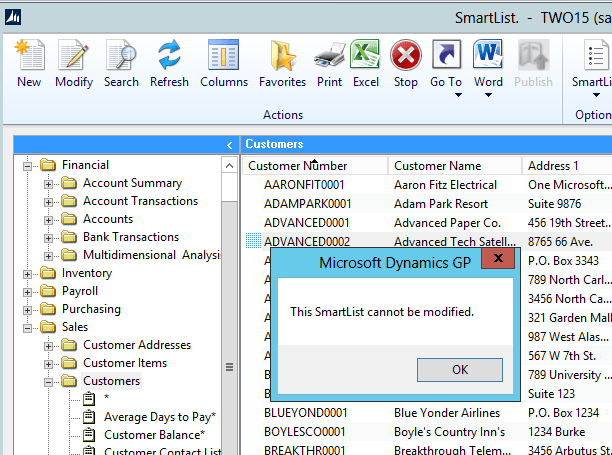Expand the Bank Transactions node
Image resolution: width=612 pixels, height=455 pixels.
click(x=48, y=238)
